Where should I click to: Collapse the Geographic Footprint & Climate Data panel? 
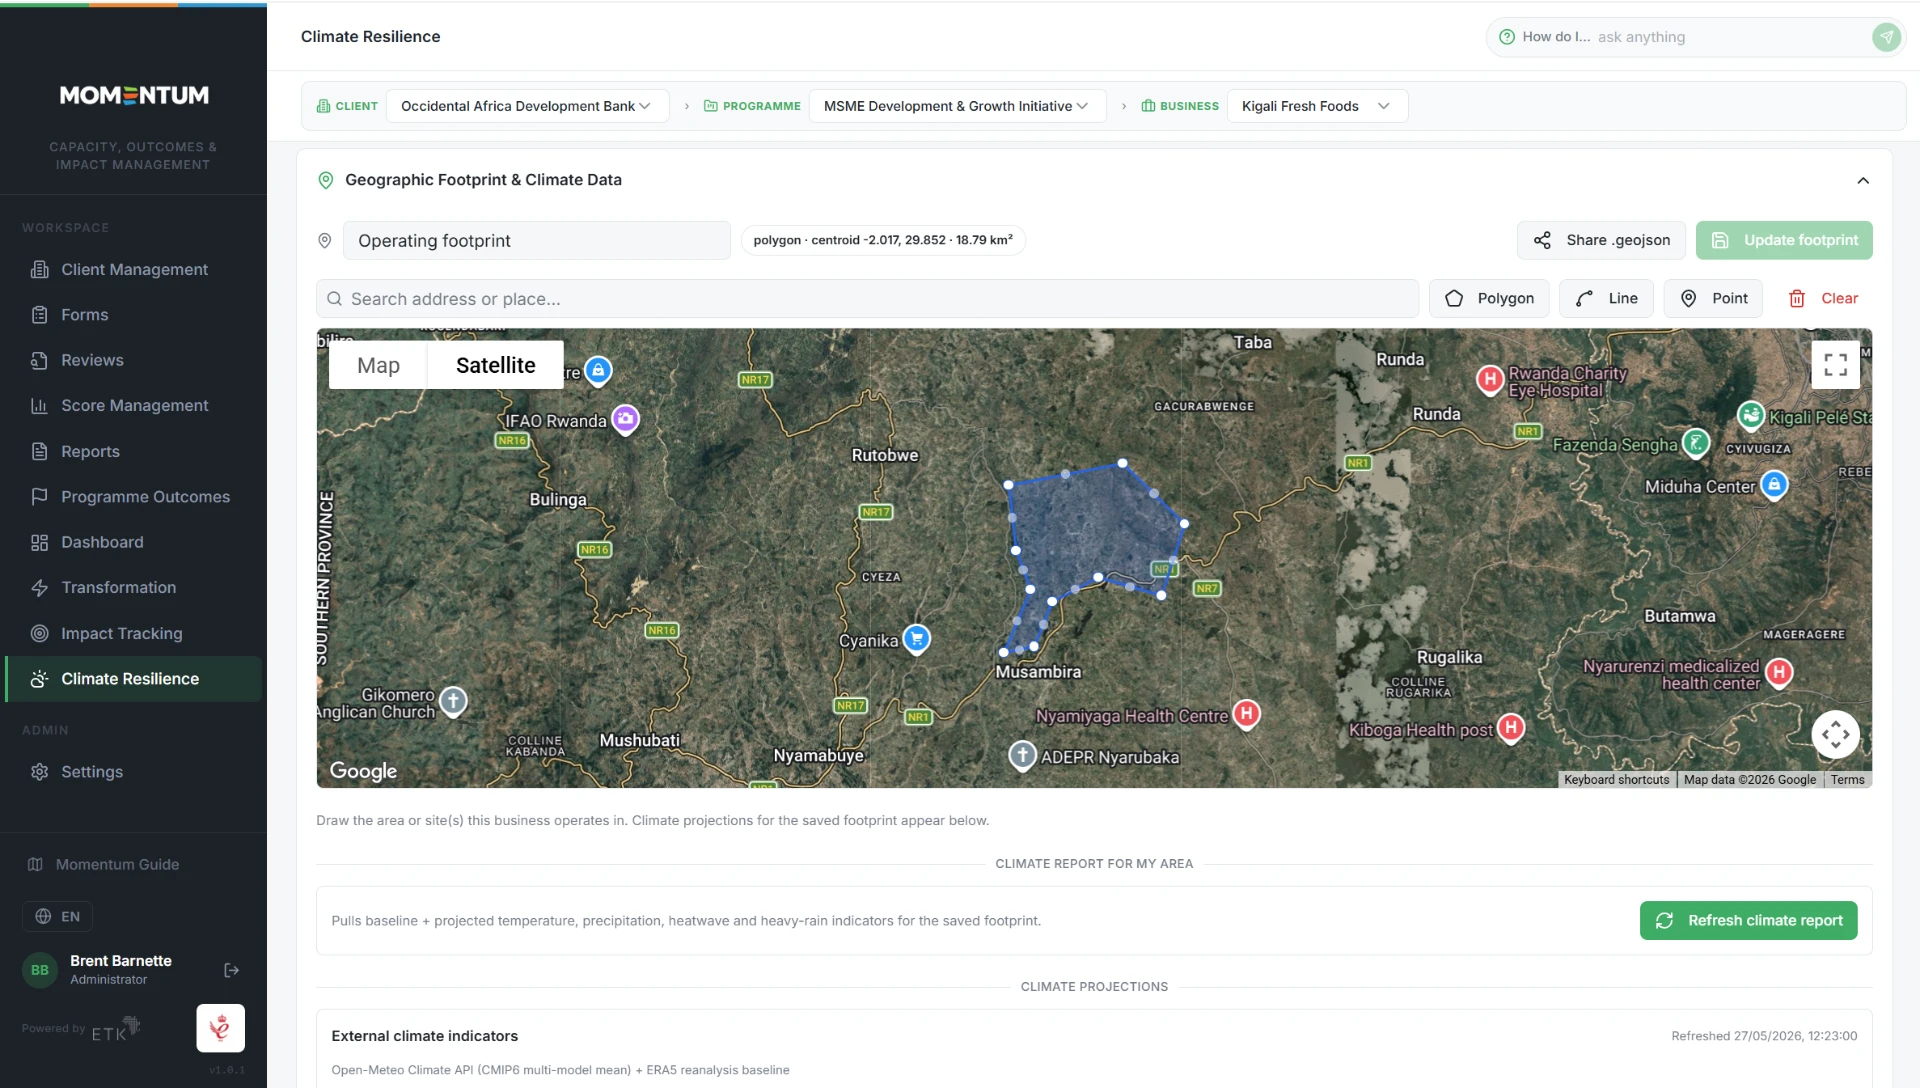click(1863, 181)
